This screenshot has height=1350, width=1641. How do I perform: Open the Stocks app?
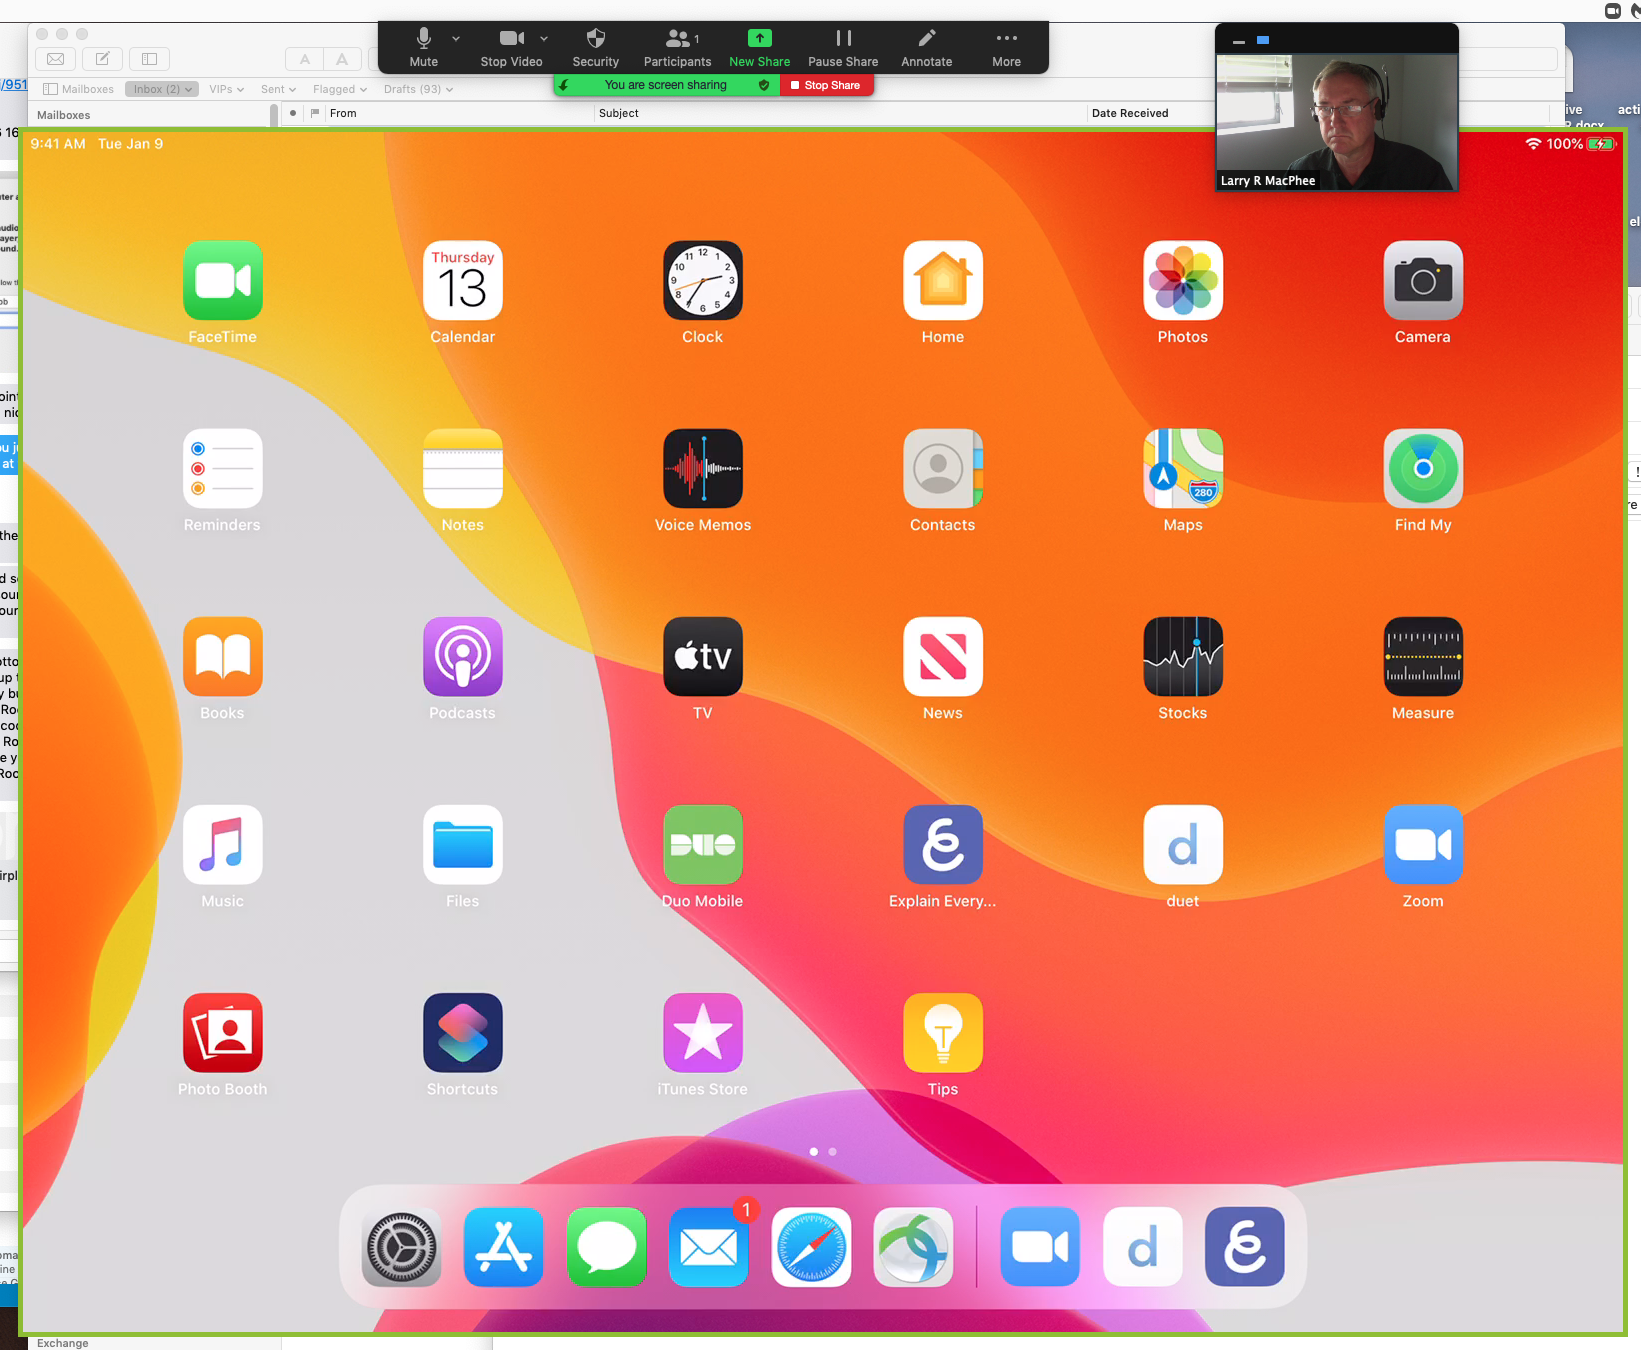click(x=1183, y=656)
